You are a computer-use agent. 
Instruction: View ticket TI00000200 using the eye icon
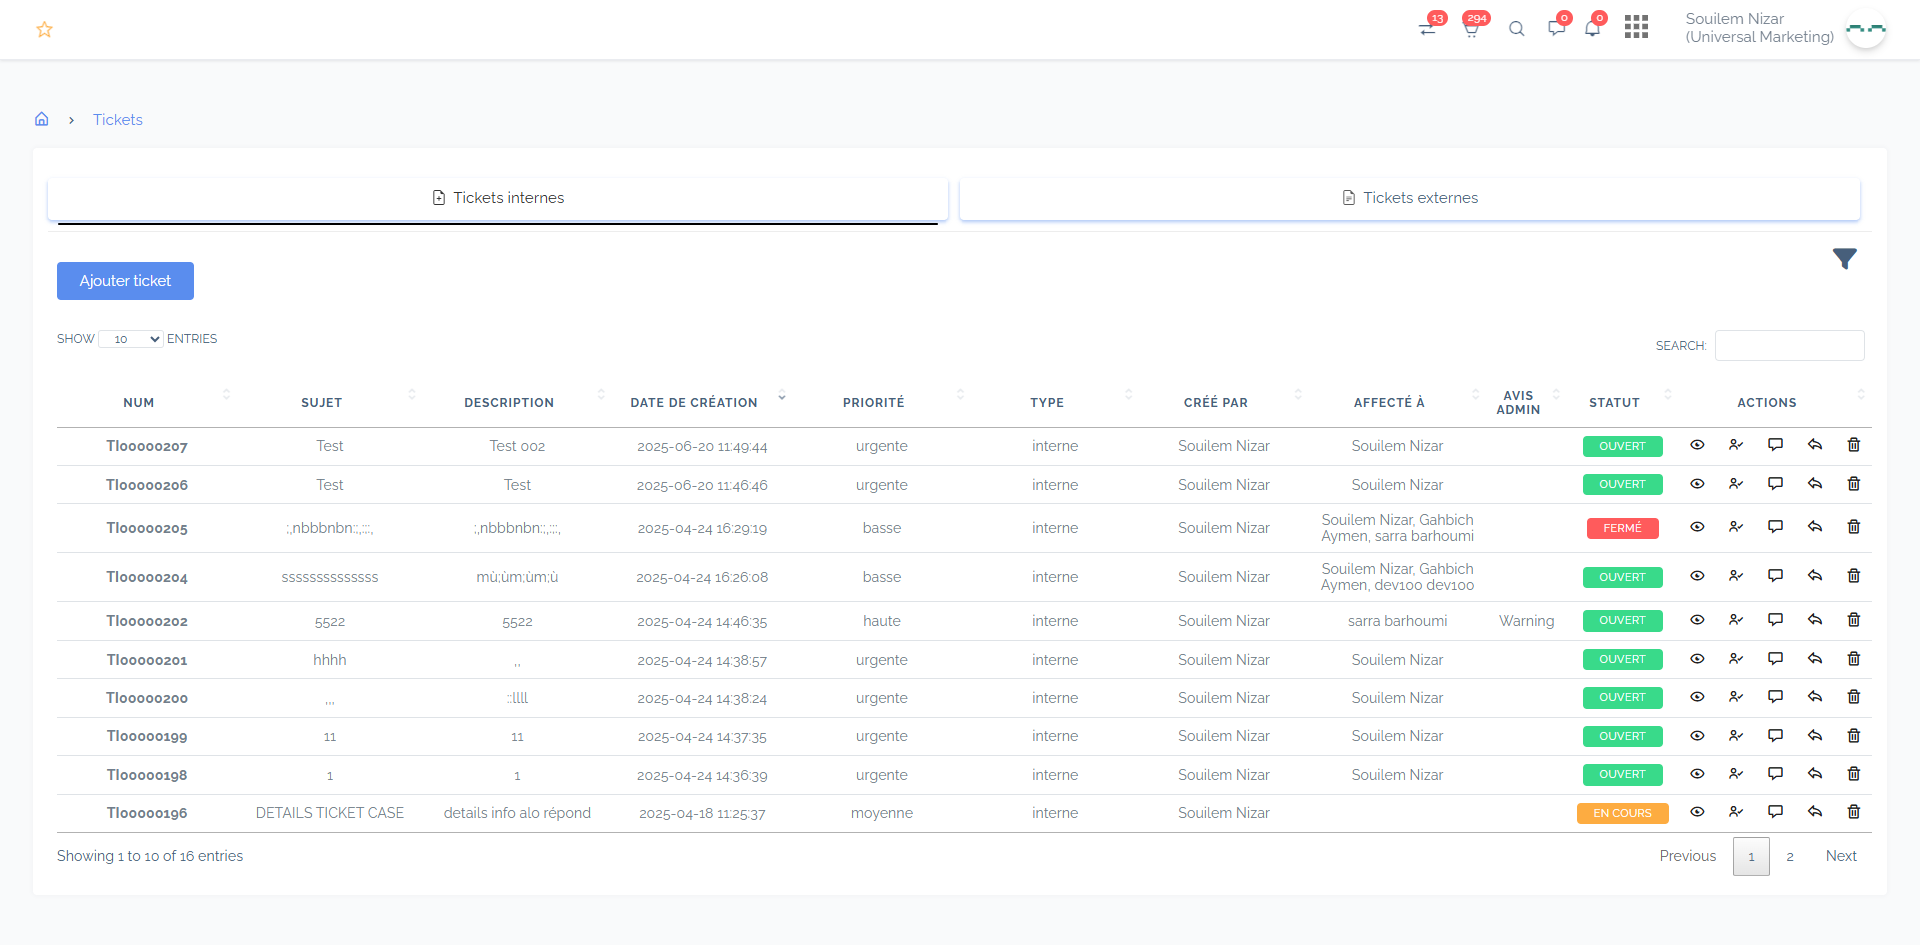(x=1697, y=697)
